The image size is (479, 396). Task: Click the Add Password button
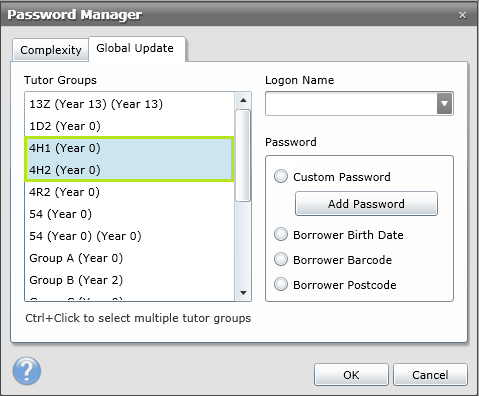[366, 204]
